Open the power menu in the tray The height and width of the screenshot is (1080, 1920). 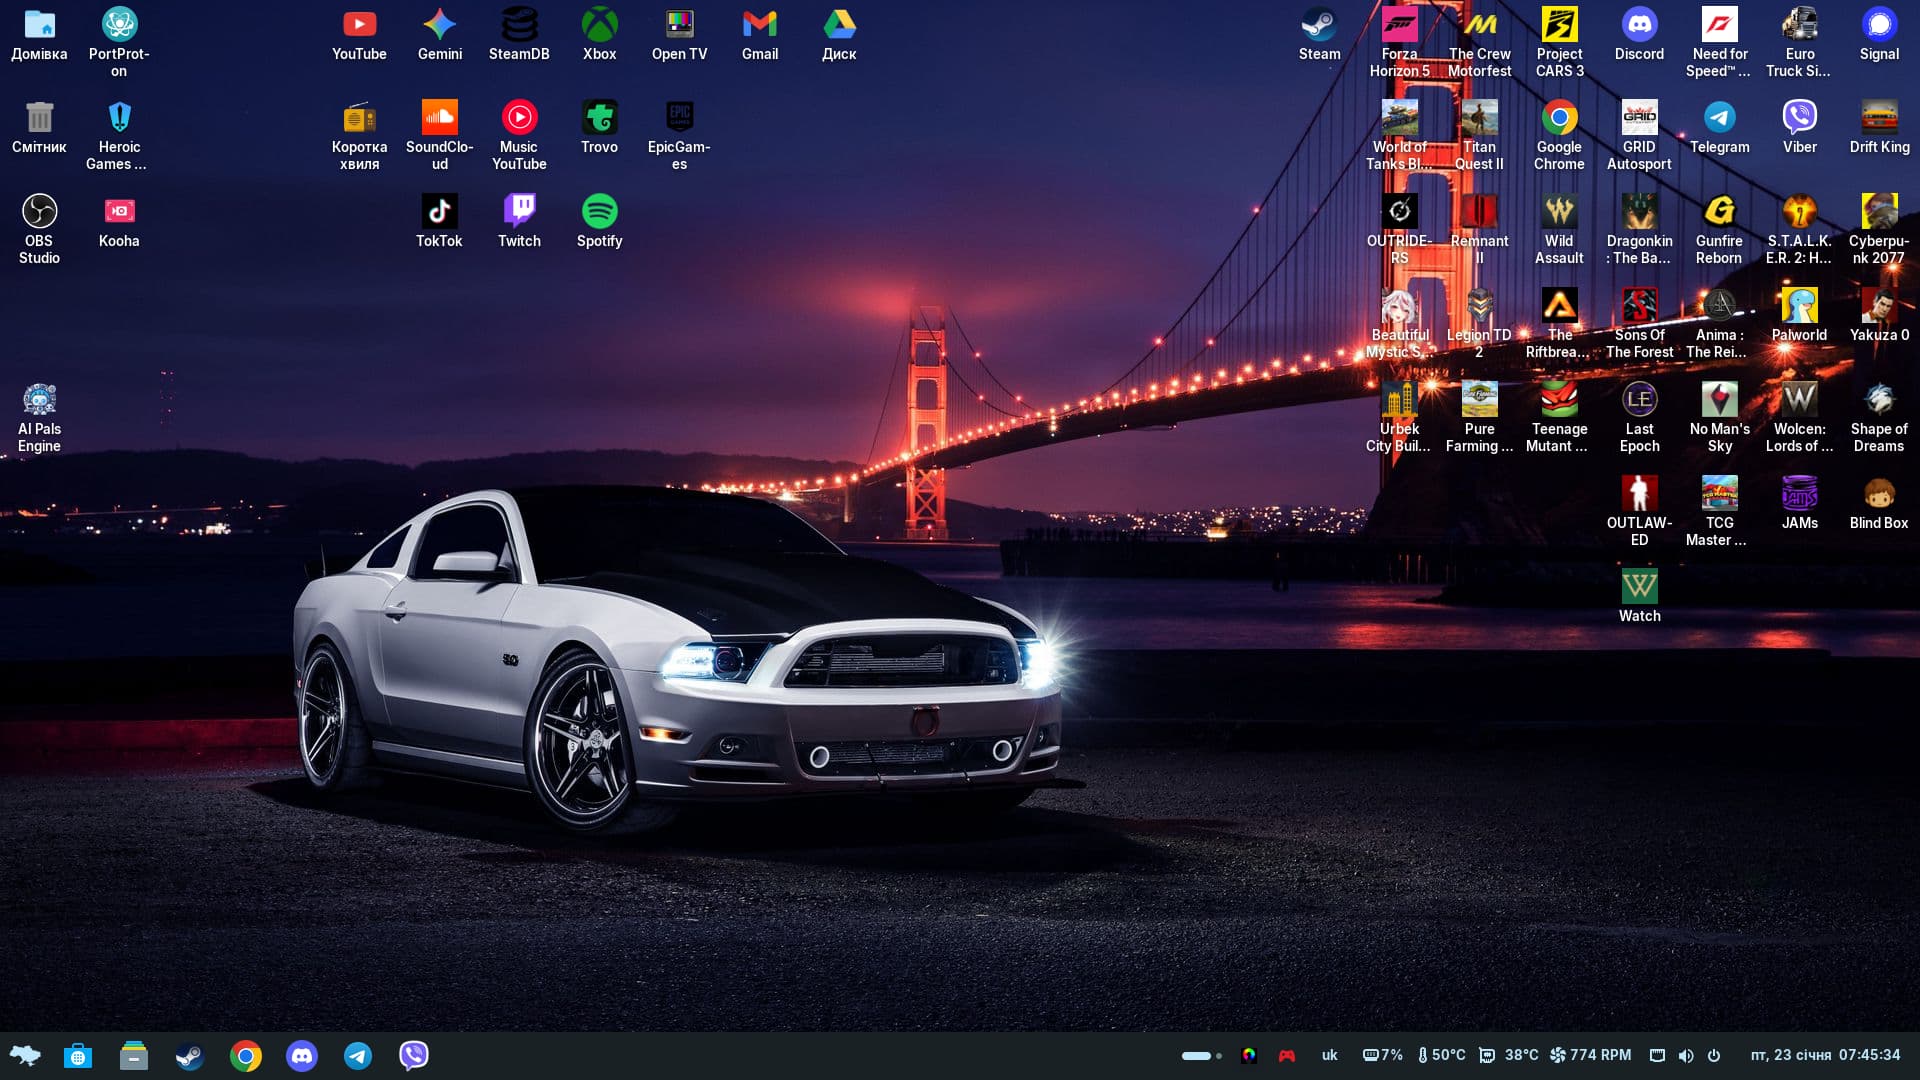tap(1714, 1056)
